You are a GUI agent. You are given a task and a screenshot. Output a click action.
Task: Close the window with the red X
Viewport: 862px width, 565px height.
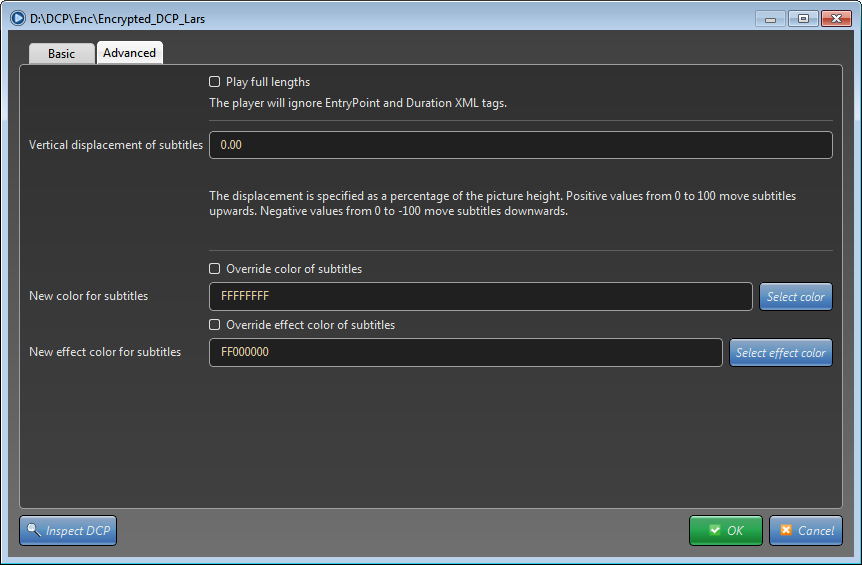[x=836, y=19]
